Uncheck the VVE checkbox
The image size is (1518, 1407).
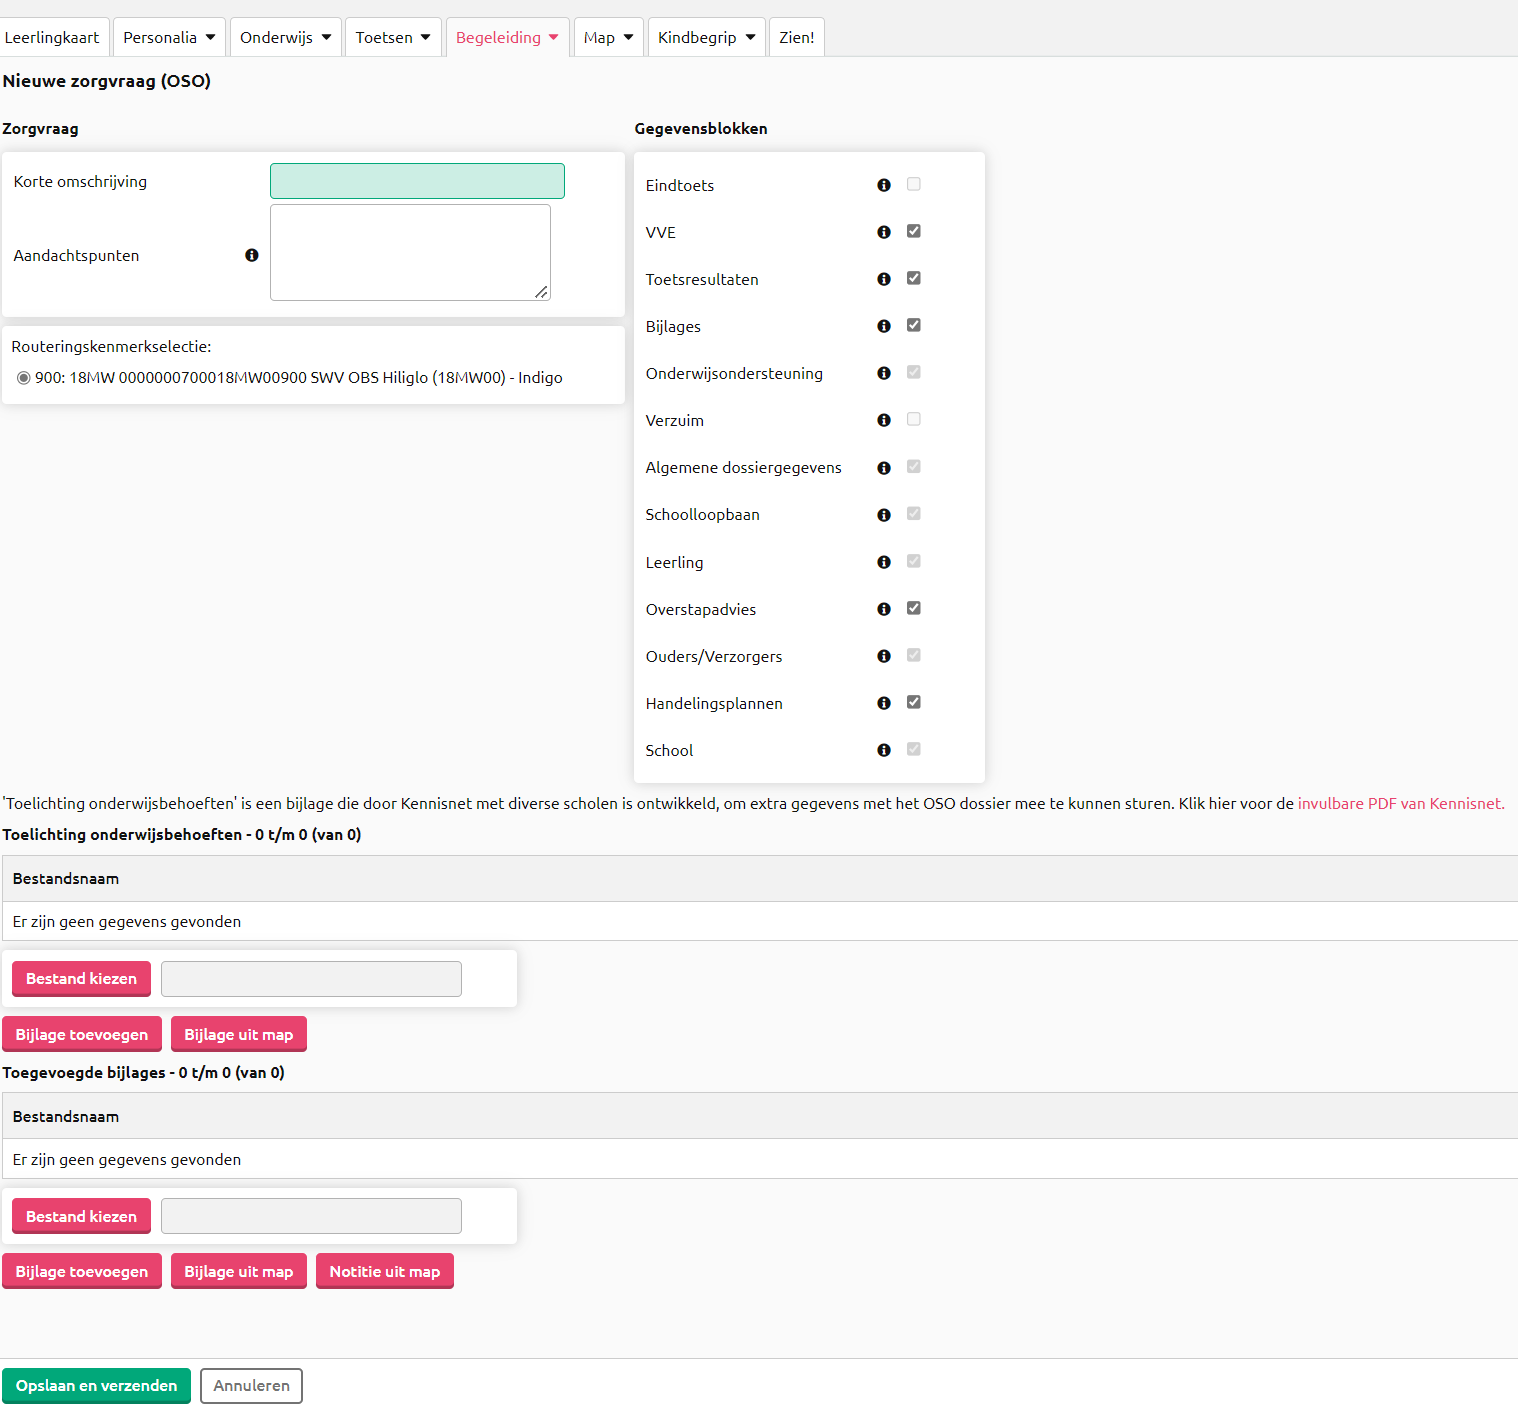click(x=914, y=231)
